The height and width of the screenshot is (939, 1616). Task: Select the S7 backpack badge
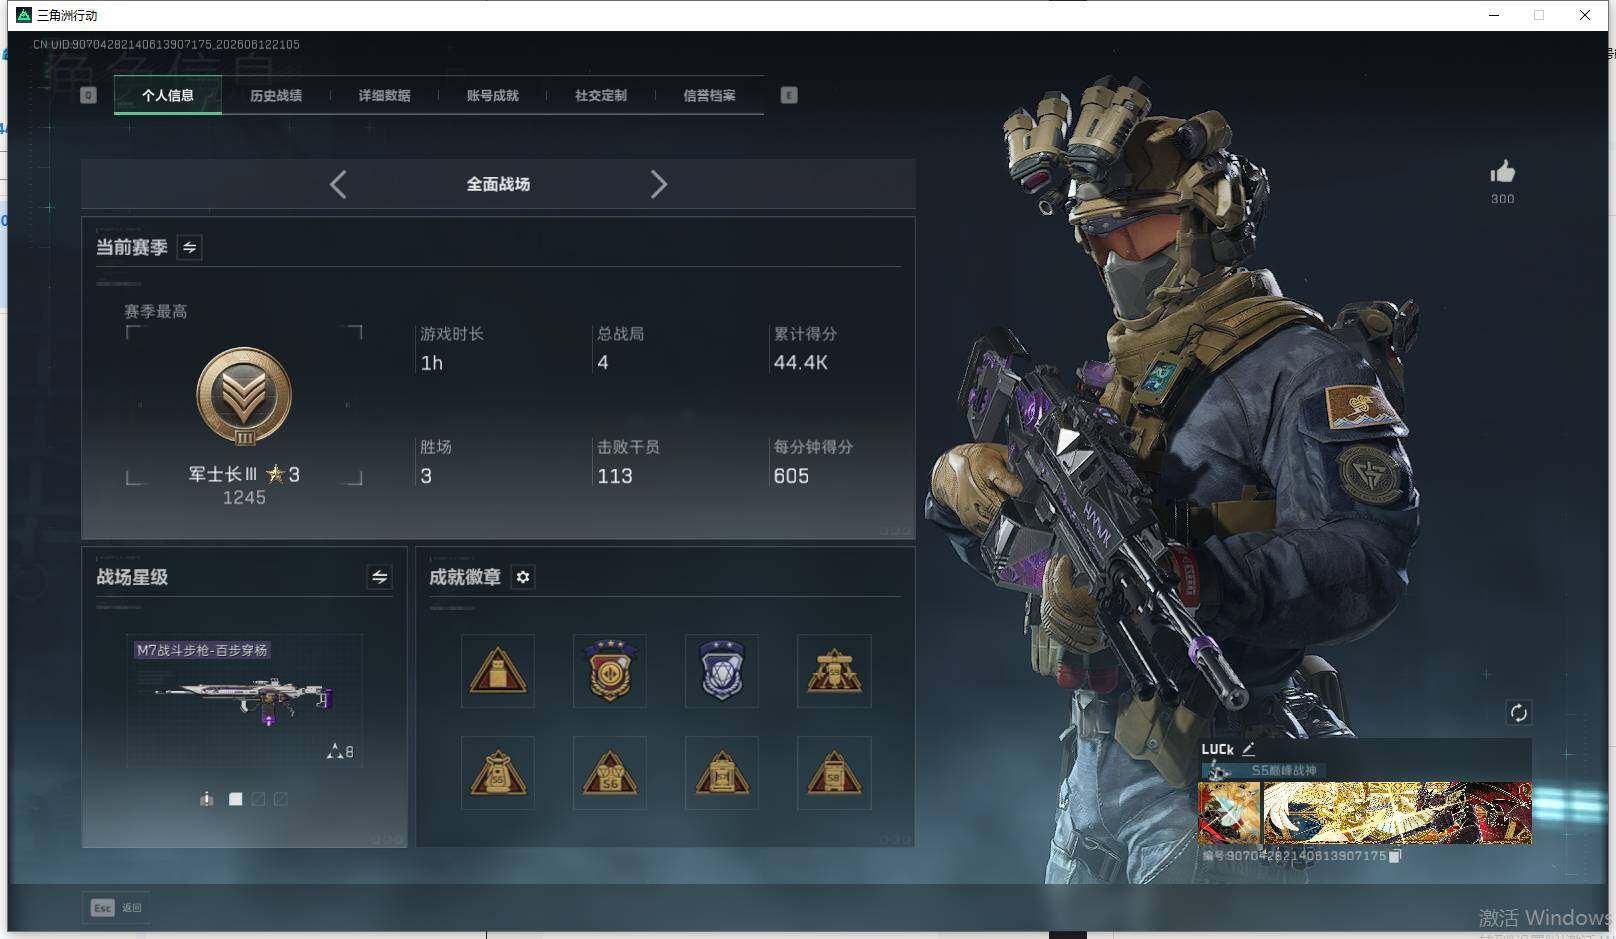click(x=722, y=773)
